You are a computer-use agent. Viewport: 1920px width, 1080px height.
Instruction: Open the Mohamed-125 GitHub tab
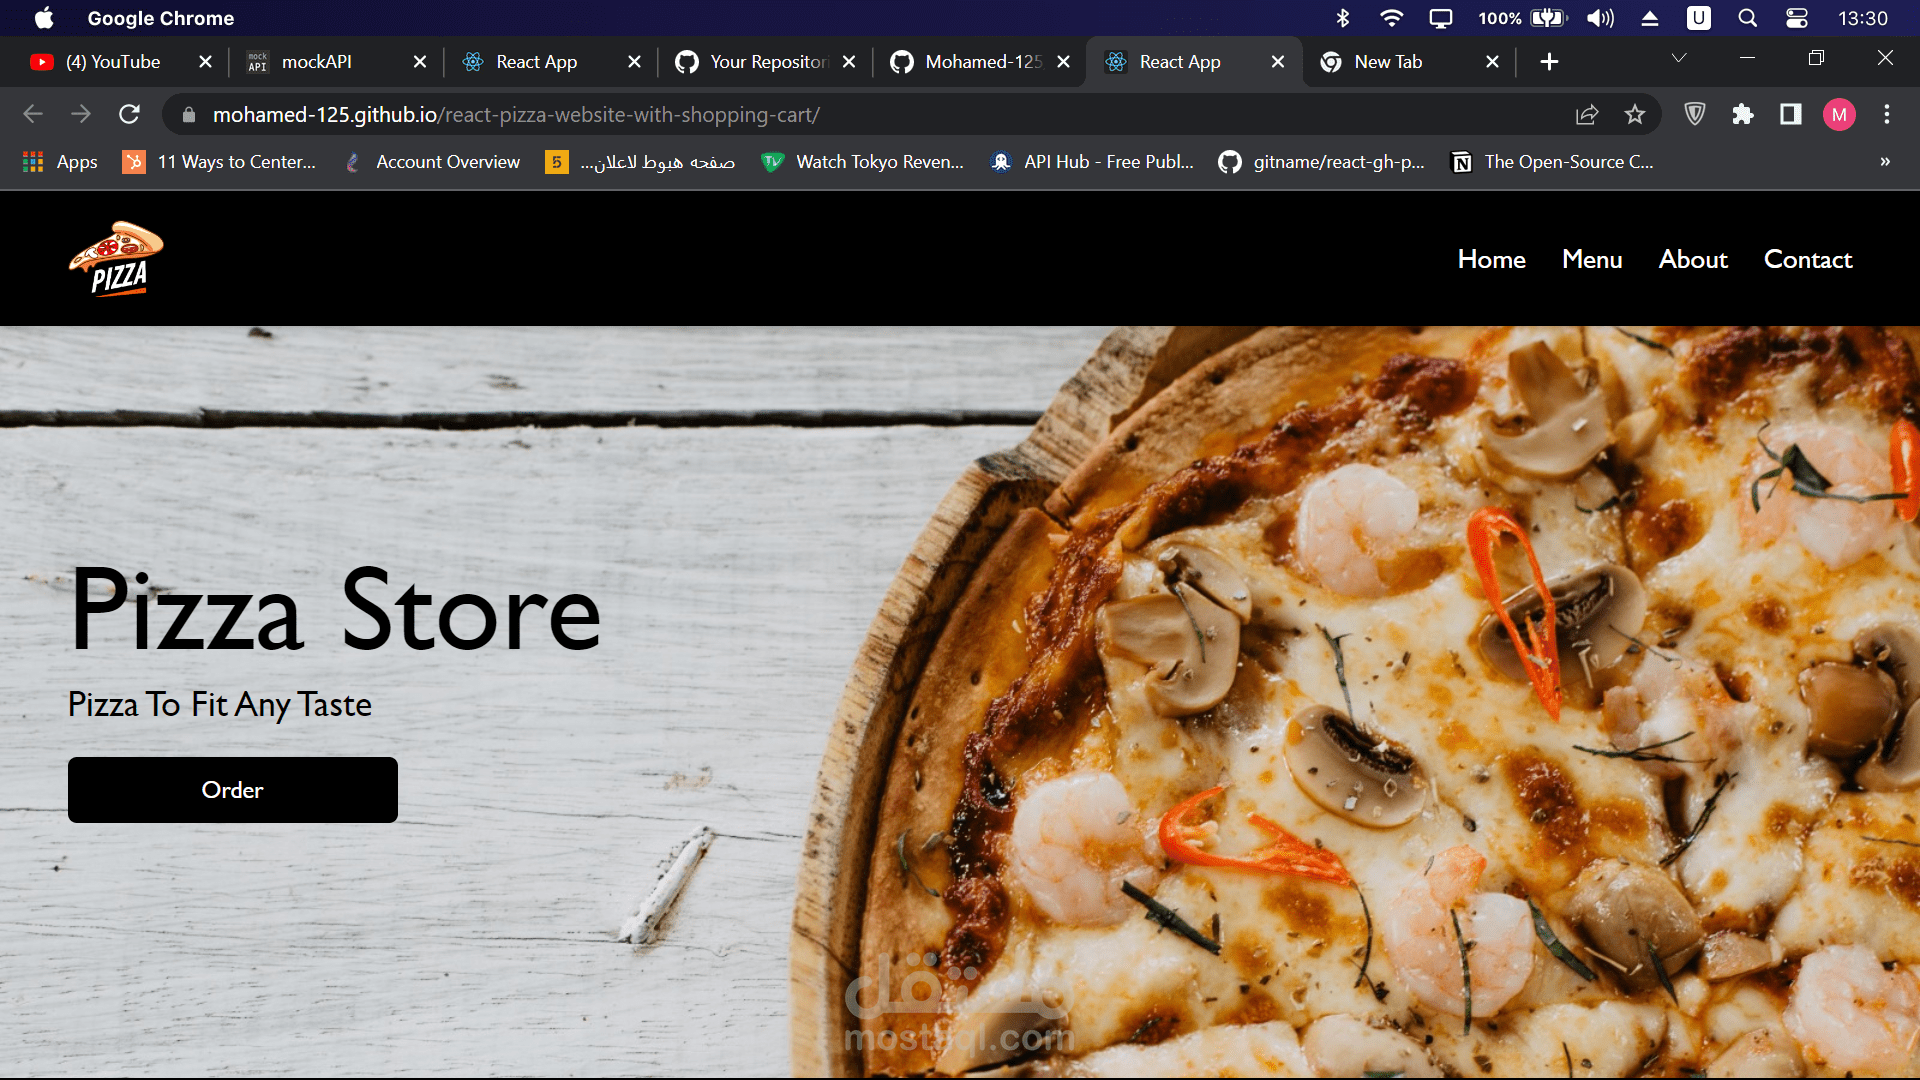[x=981, y=62]
